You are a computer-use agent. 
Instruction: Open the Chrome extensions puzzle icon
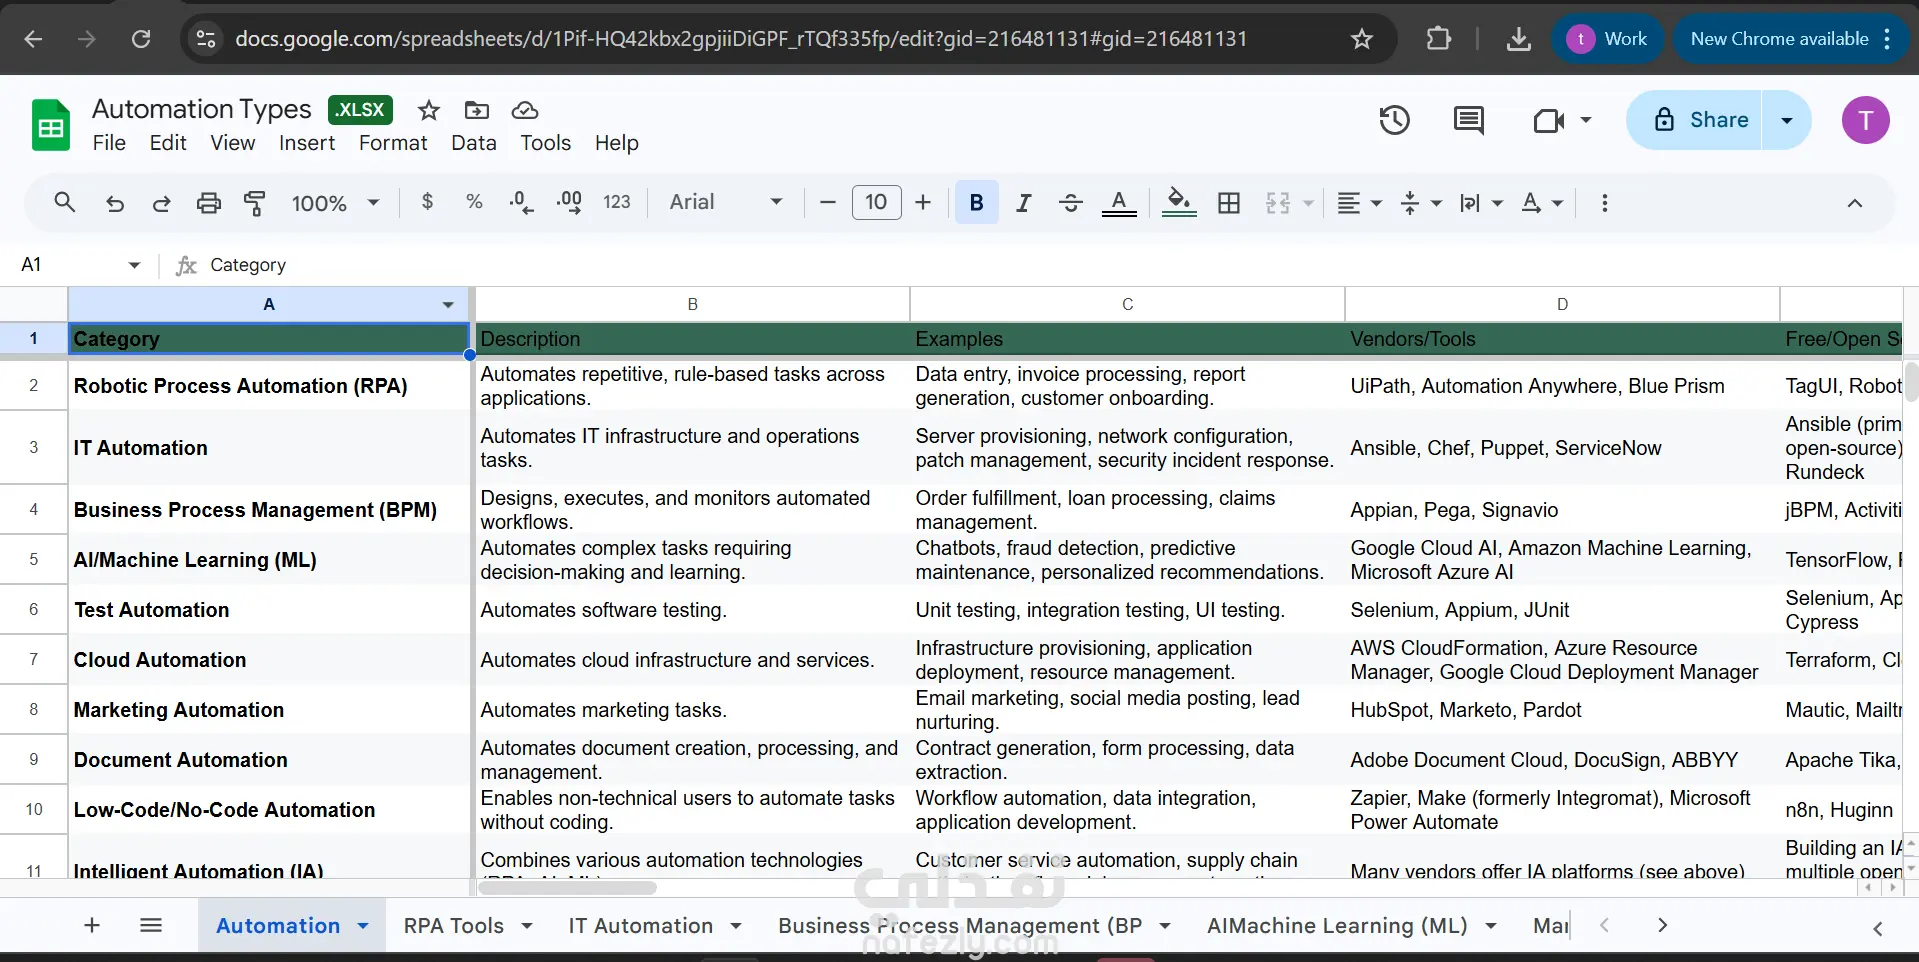pyautogui.click(x=1438, y=39)
